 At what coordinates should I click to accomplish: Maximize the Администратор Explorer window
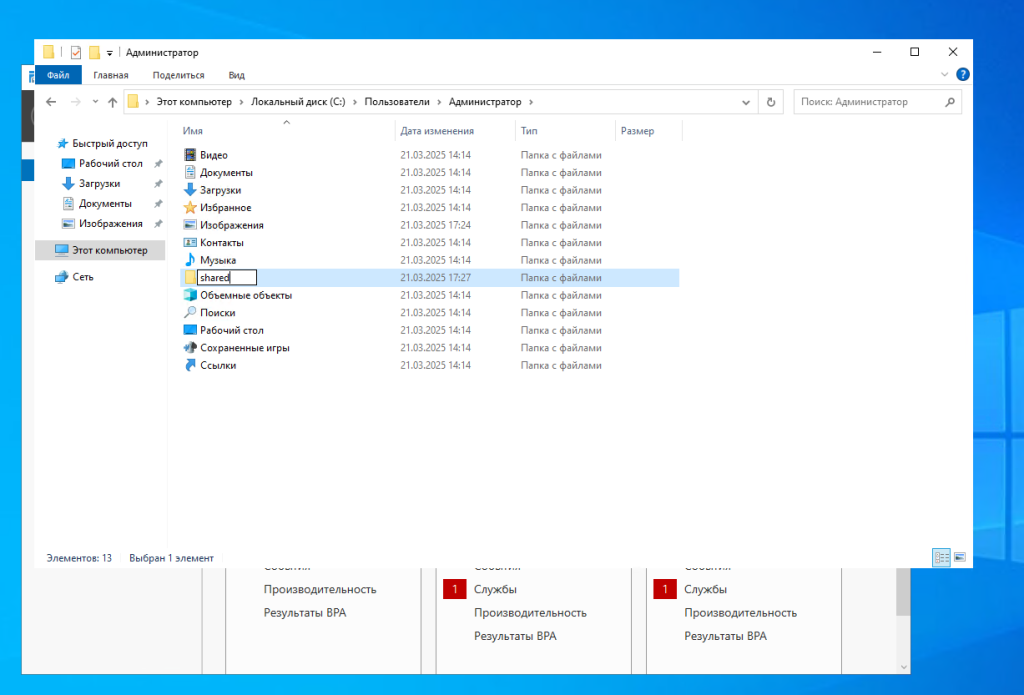[x=914, y=52]
